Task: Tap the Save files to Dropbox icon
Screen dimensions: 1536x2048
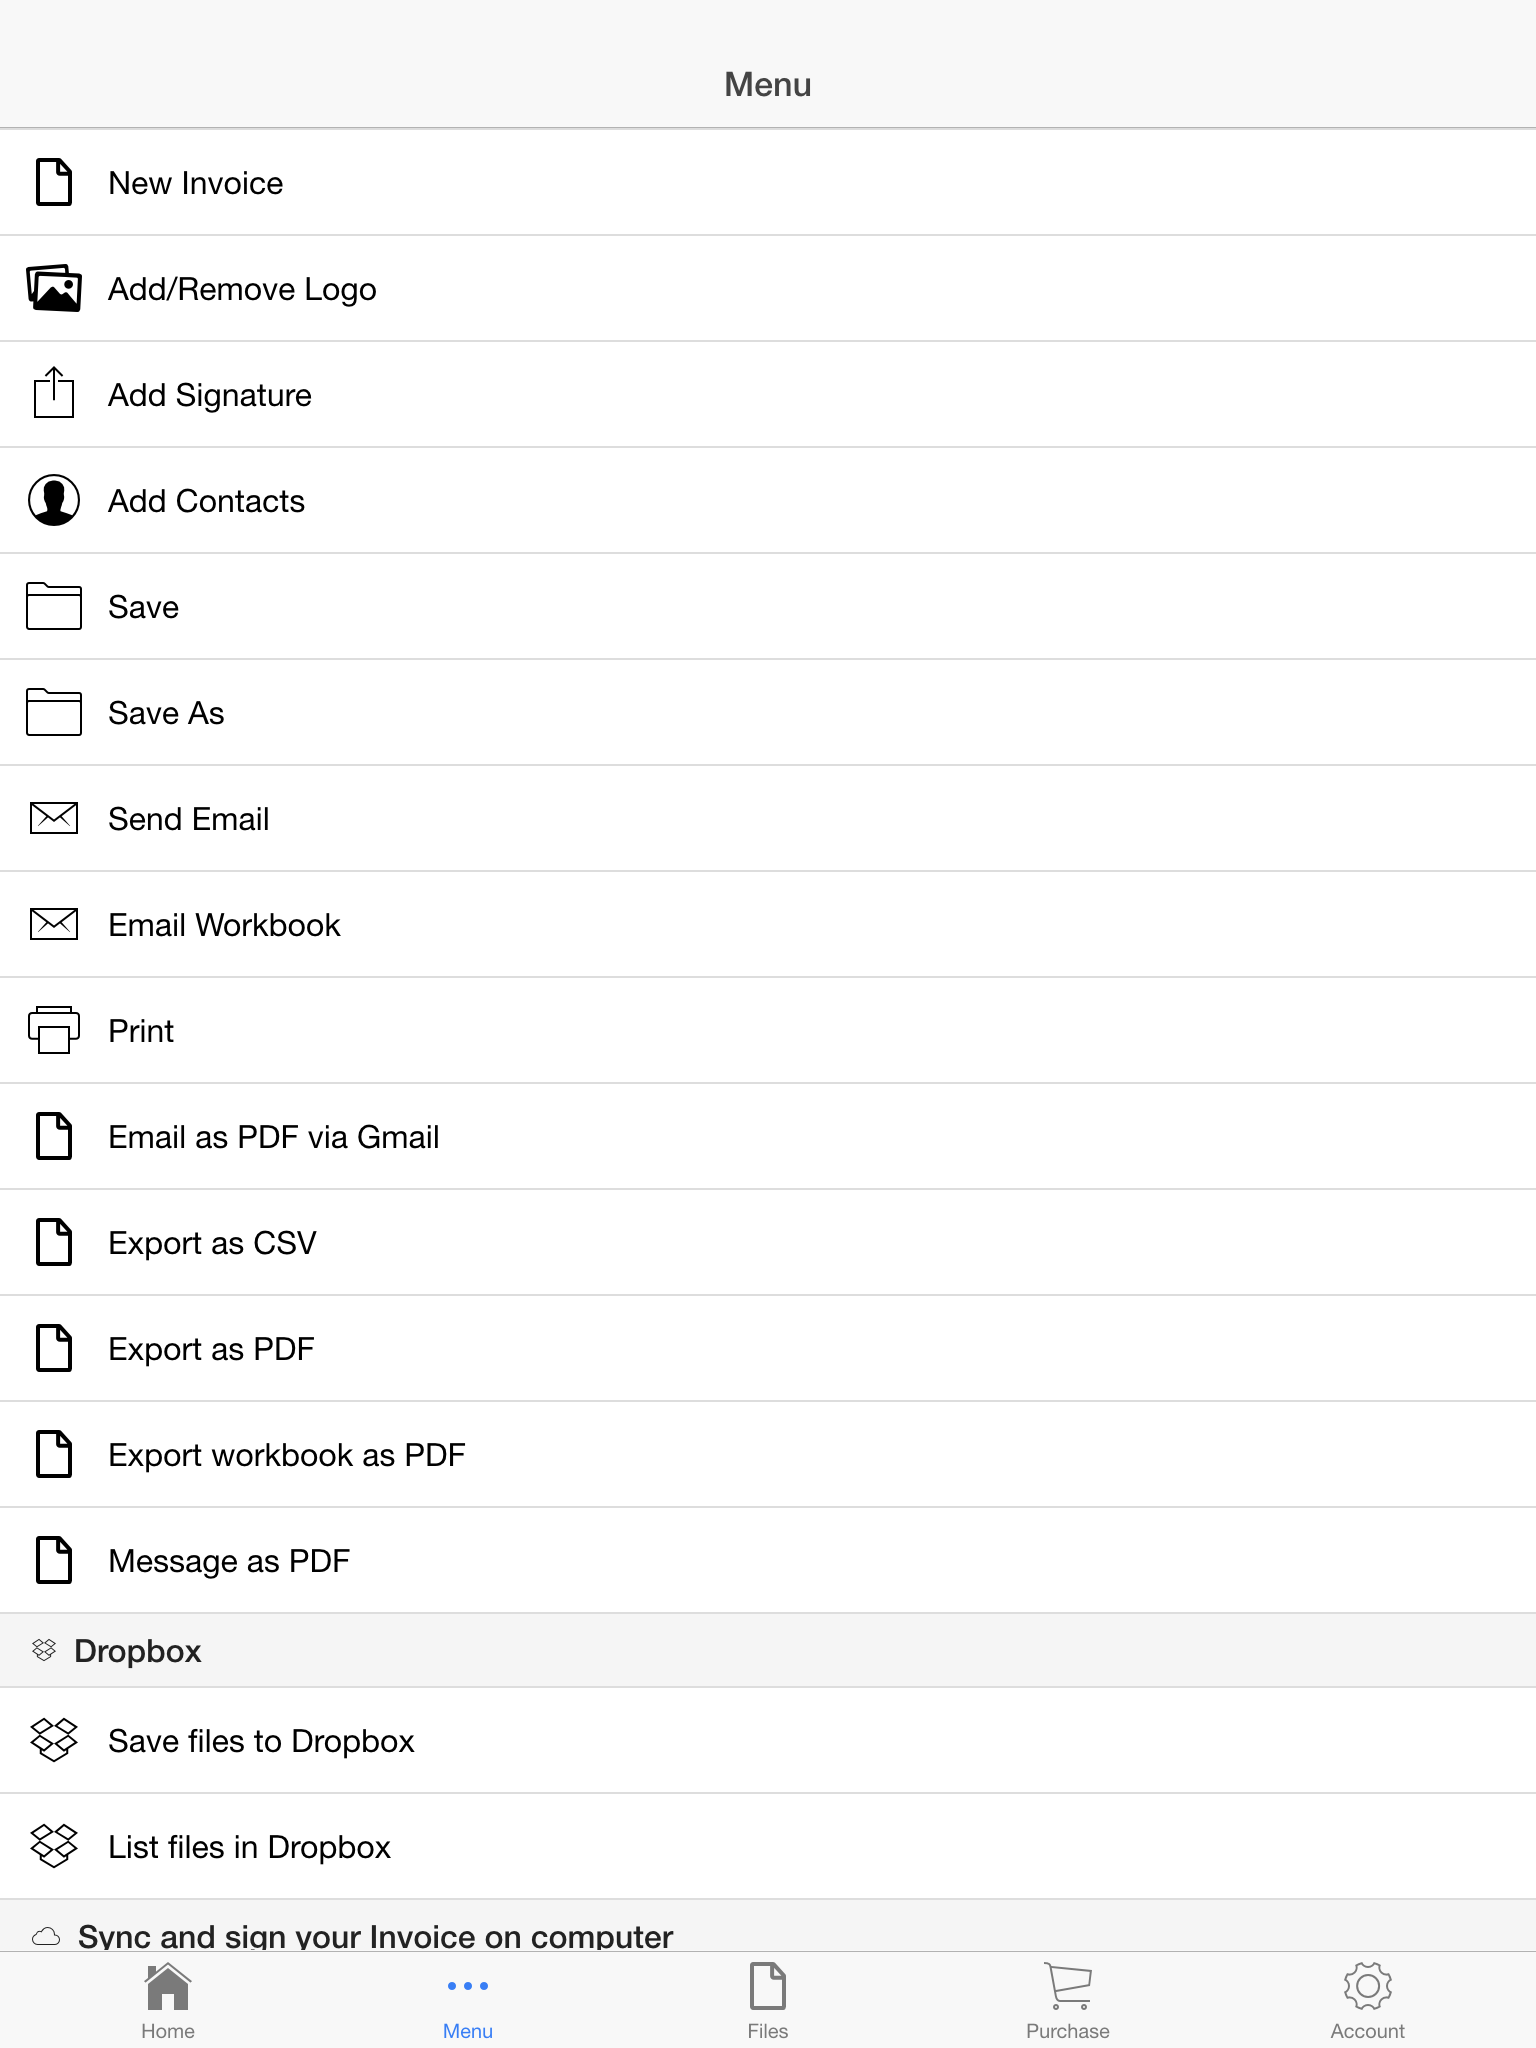Action: coord(54,1740)
